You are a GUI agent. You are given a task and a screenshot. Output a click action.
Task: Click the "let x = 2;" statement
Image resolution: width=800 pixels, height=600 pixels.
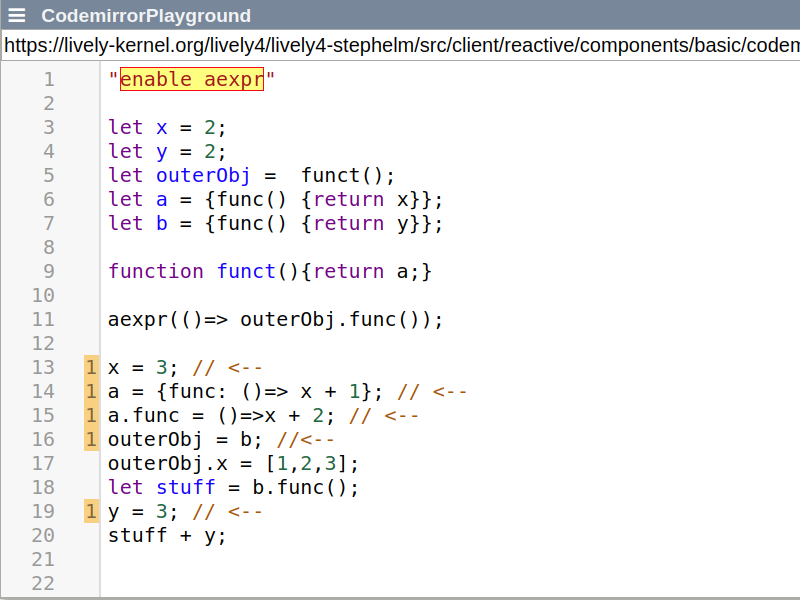pos(168,128)
